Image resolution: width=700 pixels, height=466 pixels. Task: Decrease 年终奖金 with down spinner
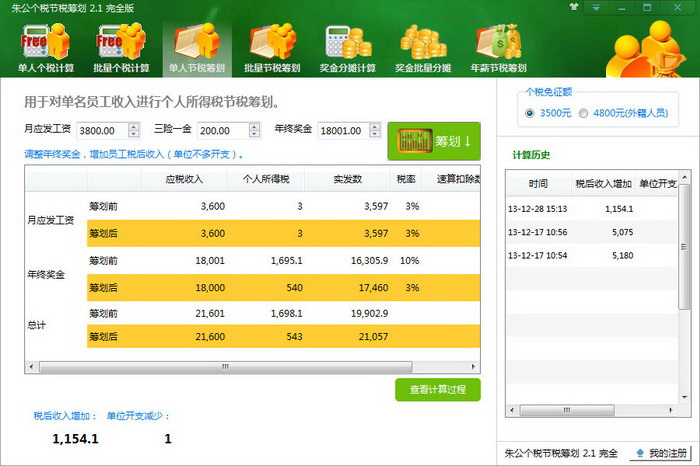(x=375, y=134)
